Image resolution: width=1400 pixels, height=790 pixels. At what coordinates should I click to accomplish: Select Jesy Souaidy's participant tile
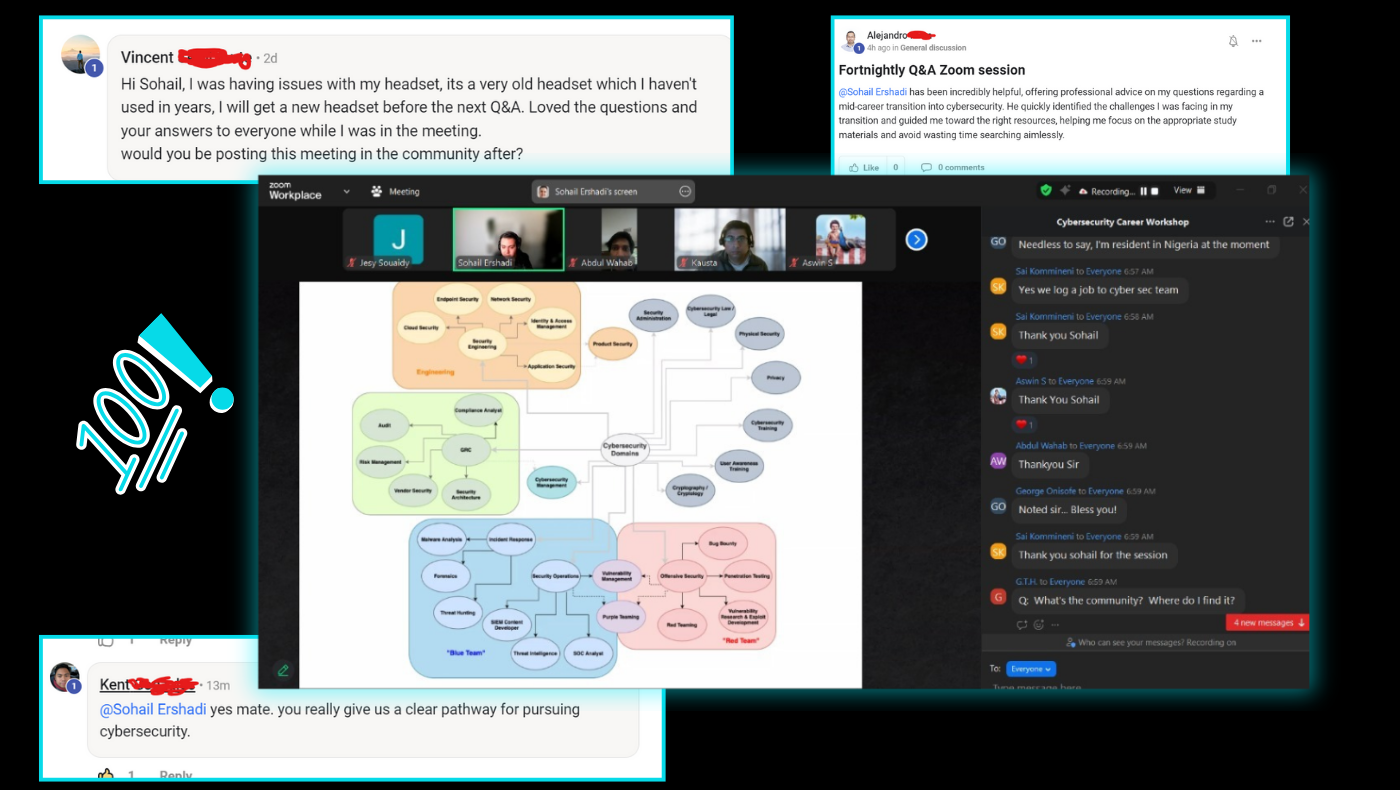click(398, 241)
